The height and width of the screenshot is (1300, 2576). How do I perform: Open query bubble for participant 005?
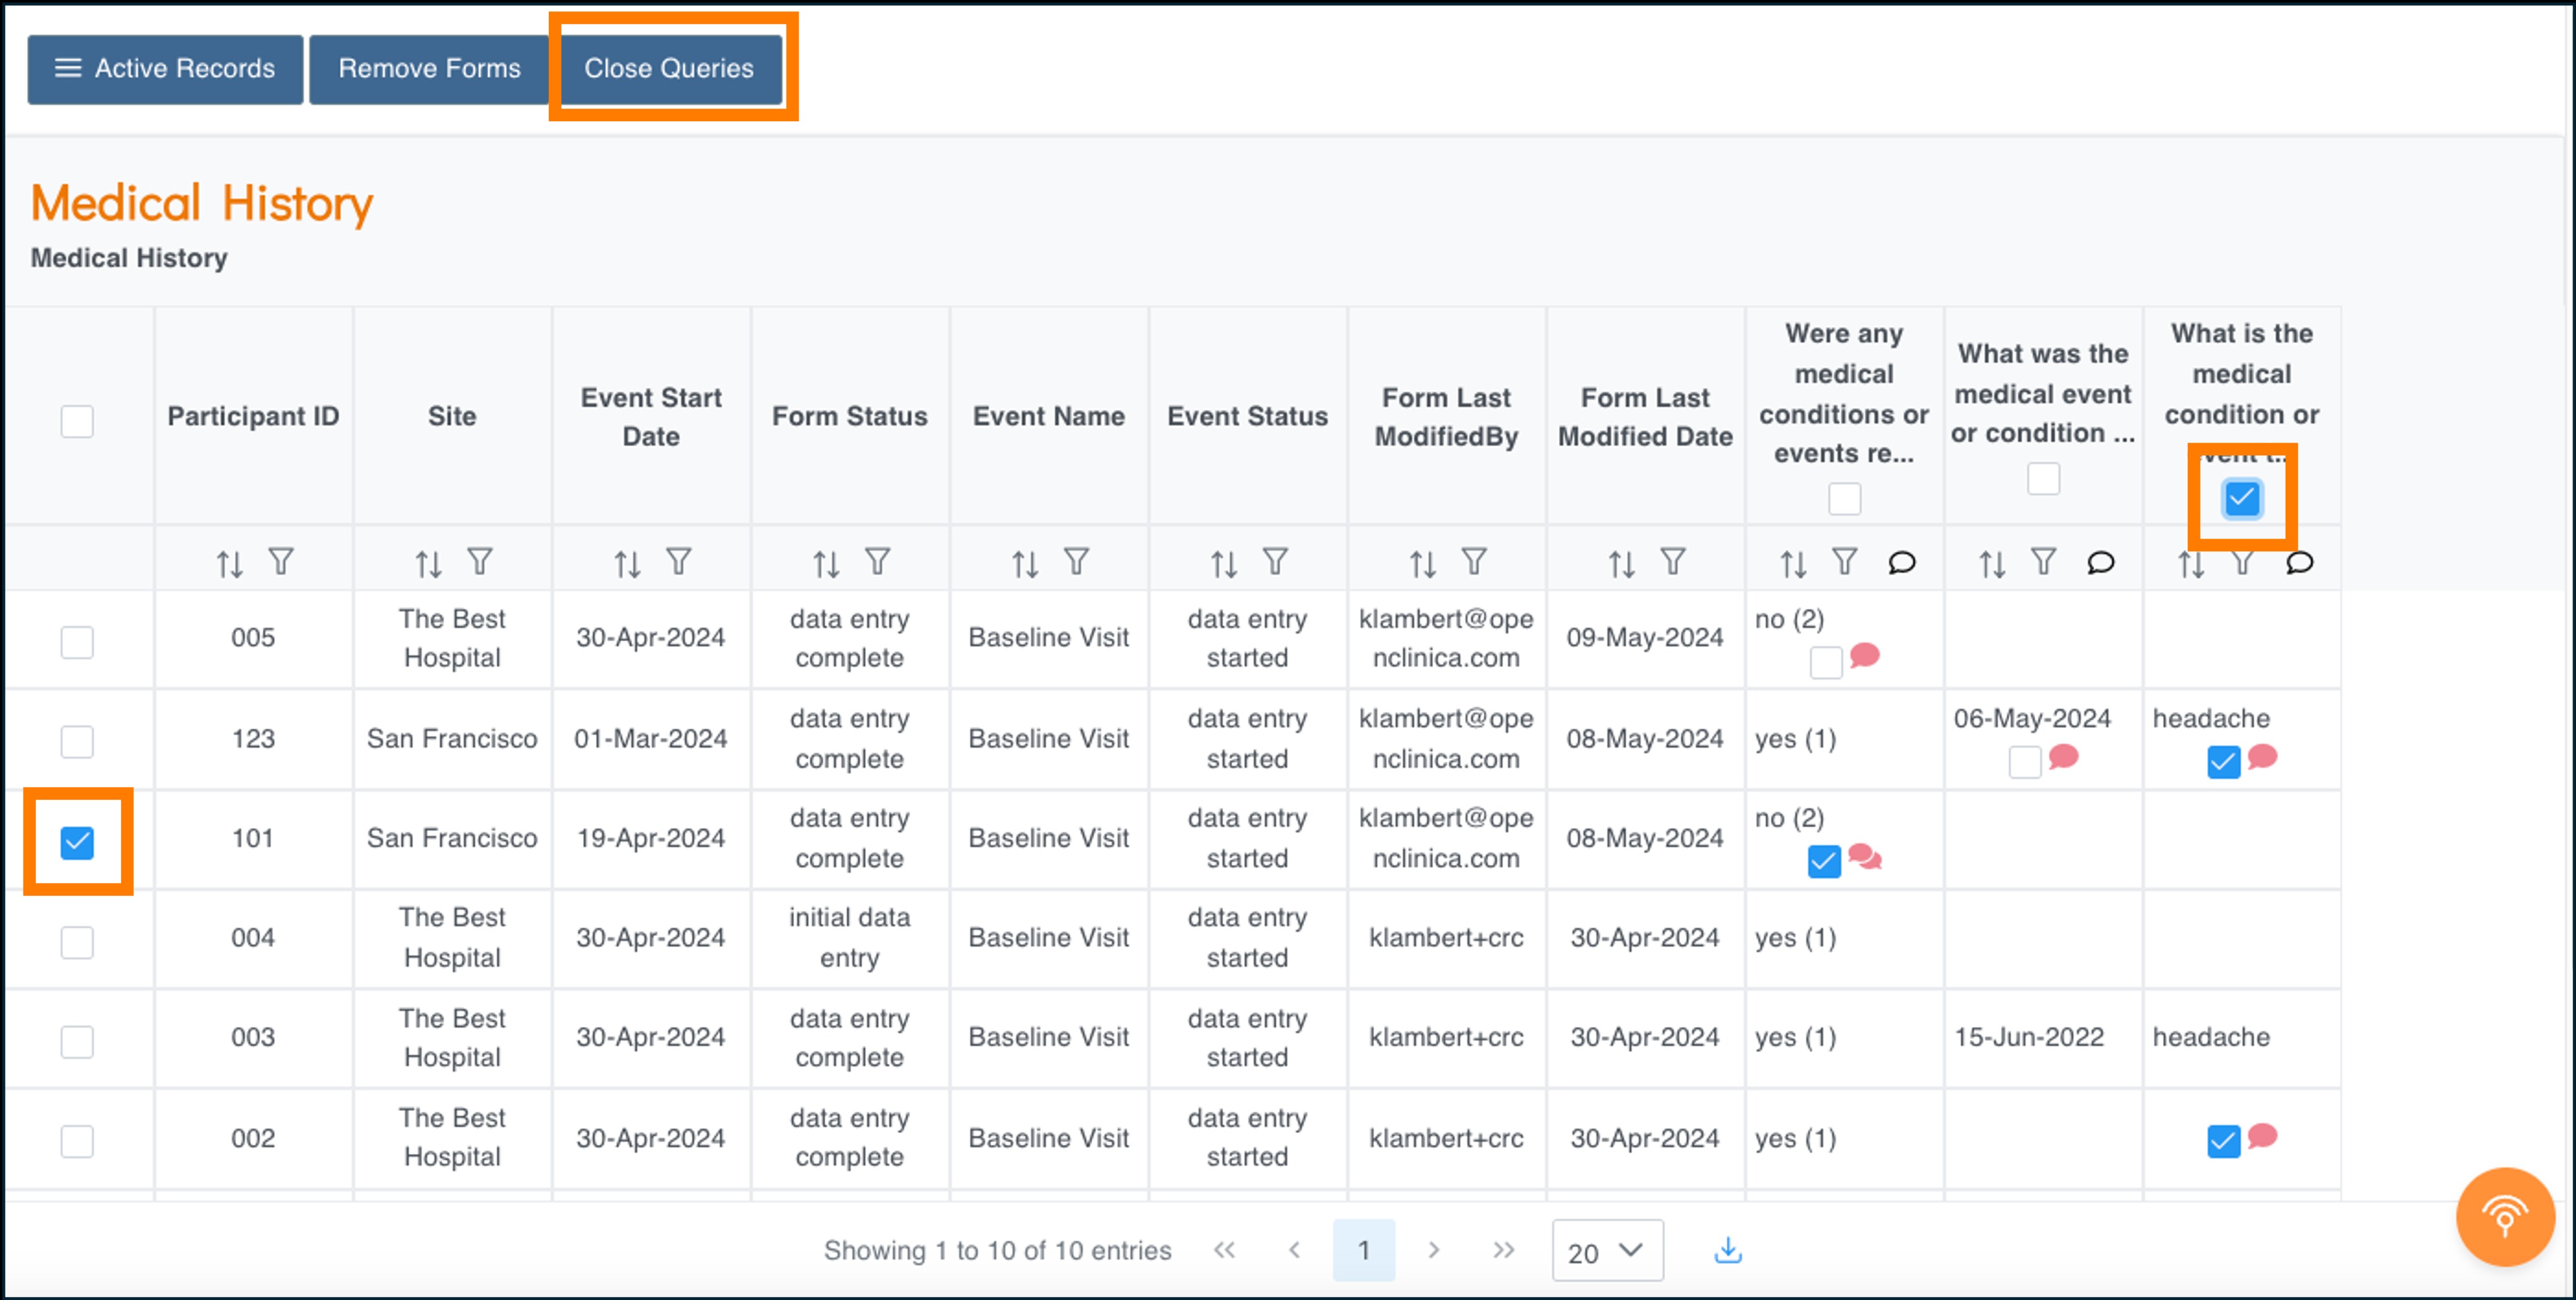coord(1864,656)
